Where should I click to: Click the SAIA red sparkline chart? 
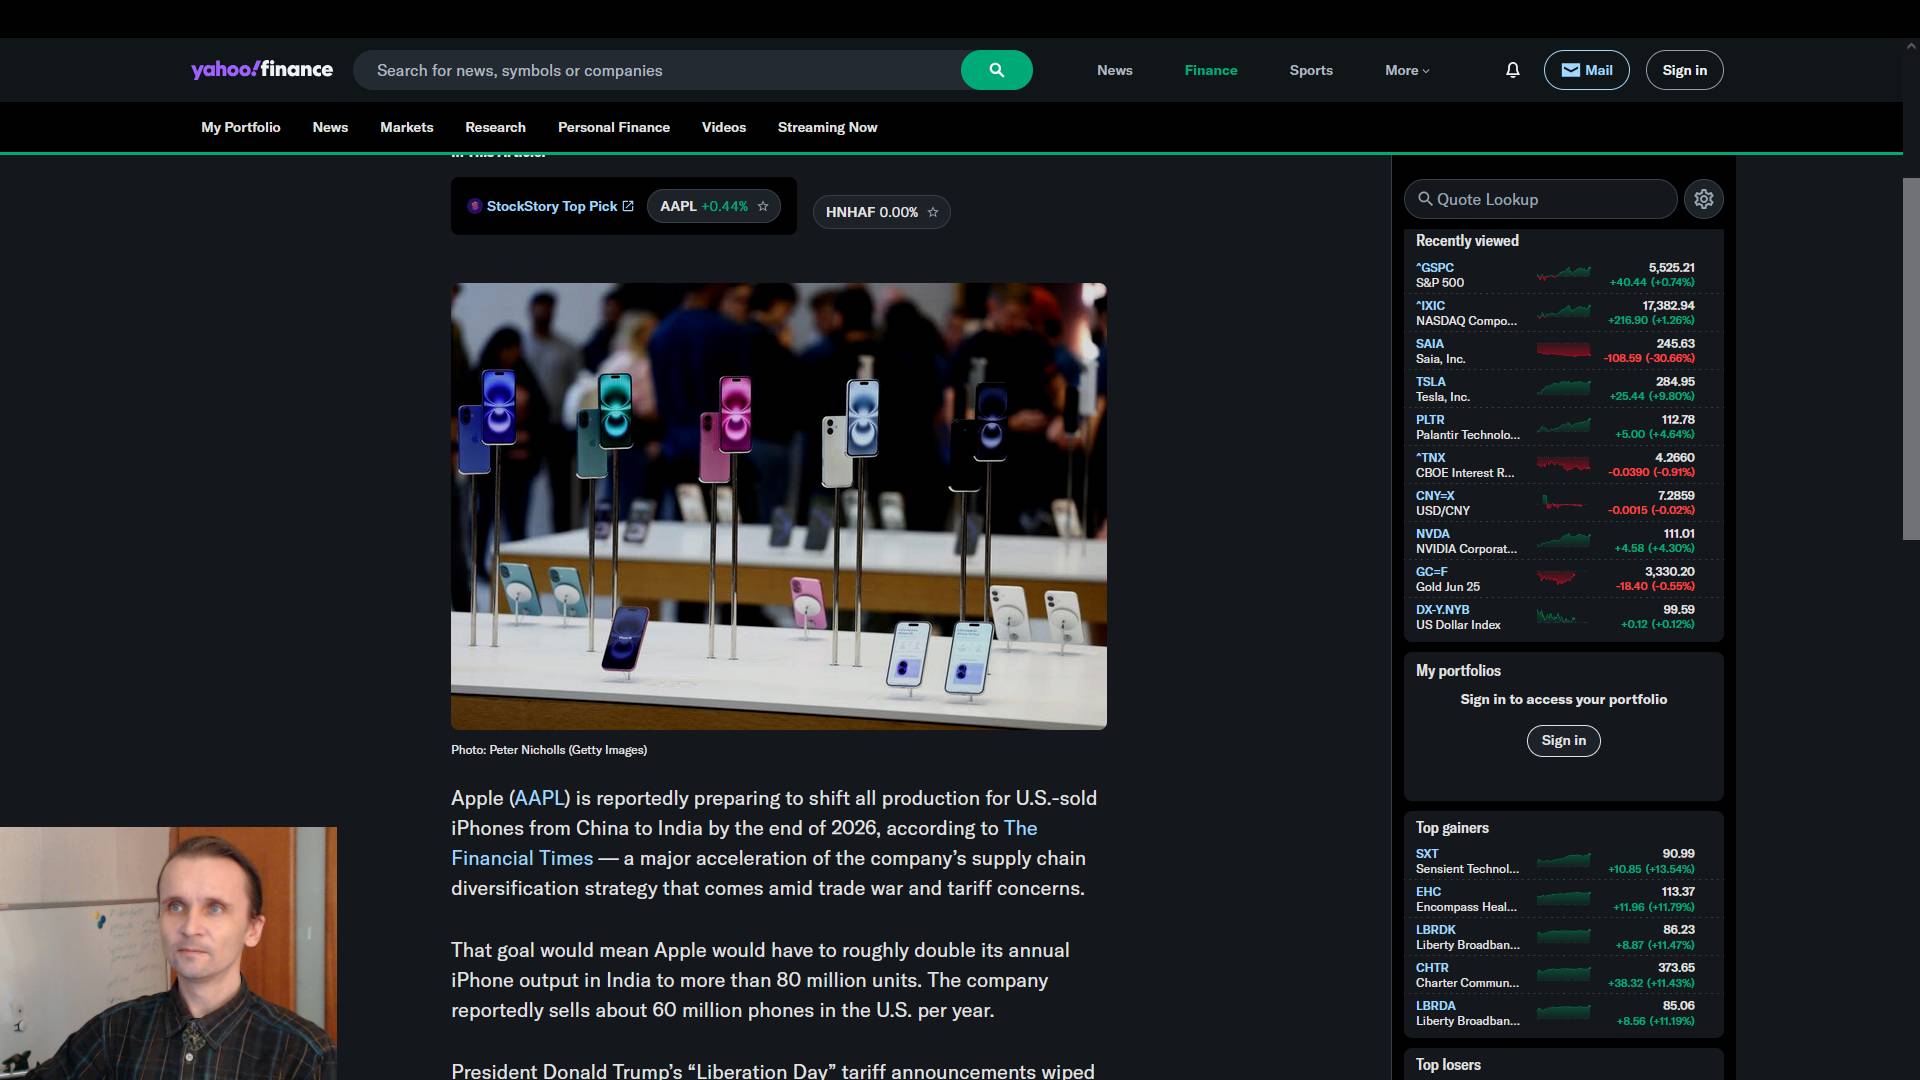[x=1563, y=350]
